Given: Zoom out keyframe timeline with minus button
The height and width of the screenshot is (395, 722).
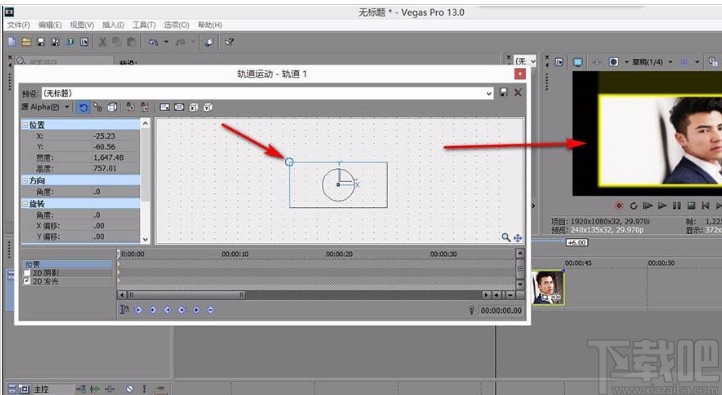Looking at the screenshot, I should (510, 295).
